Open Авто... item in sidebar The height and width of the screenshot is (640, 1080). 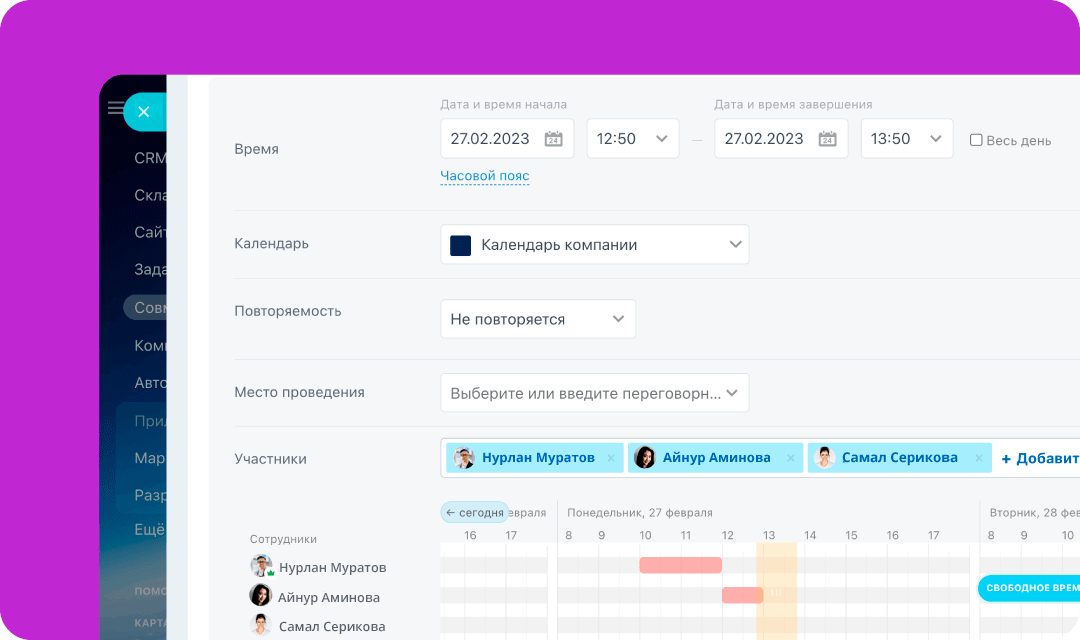pyautogui.click(x=150, y=383)
